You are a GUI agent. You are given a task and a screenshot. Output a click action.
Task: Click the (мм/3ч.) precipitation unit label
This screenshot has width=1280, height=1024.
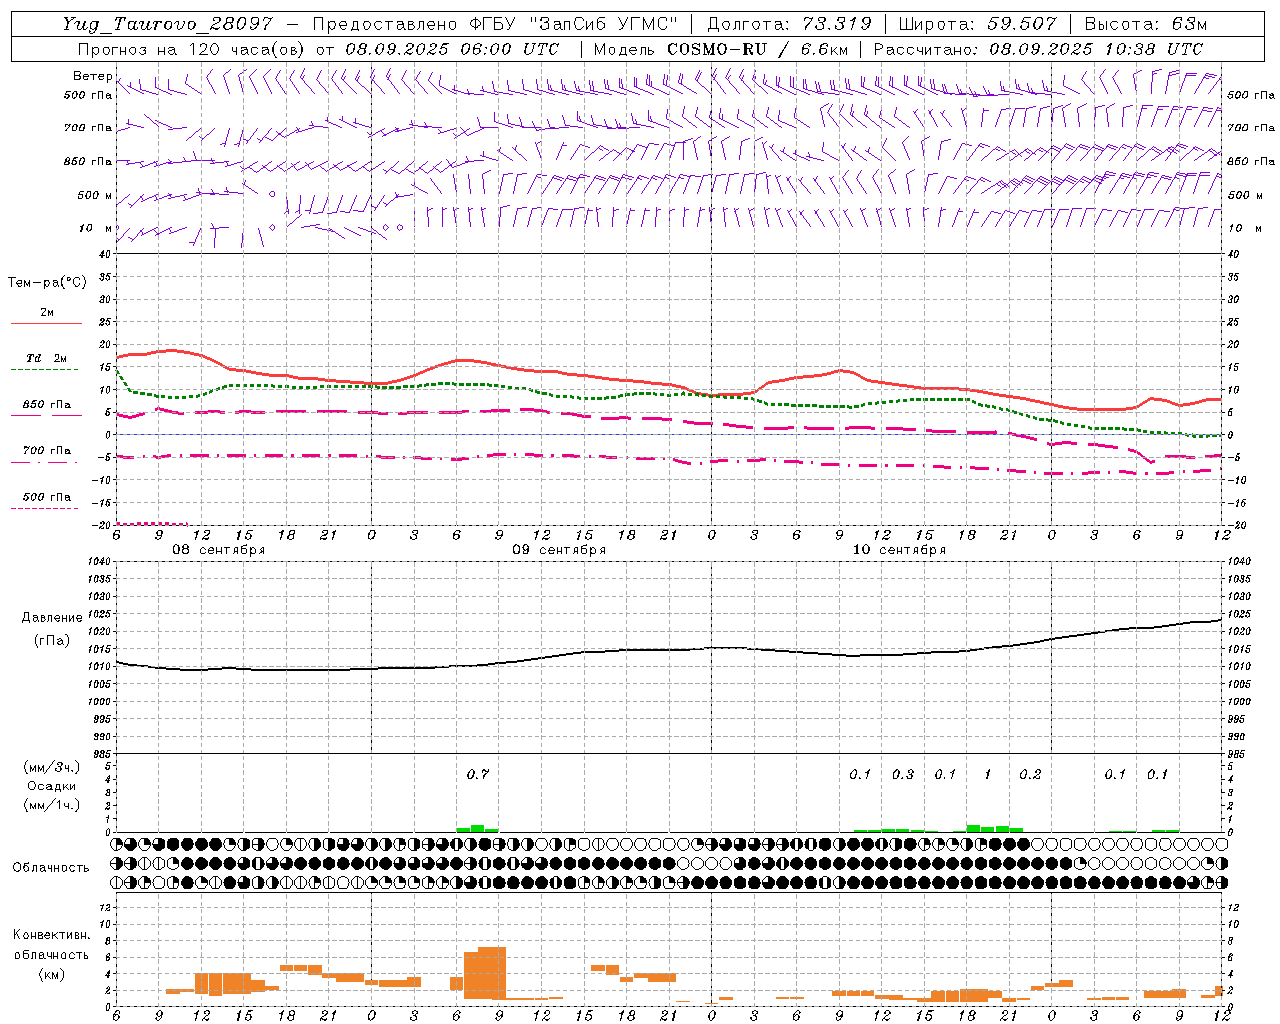[52, 767]
